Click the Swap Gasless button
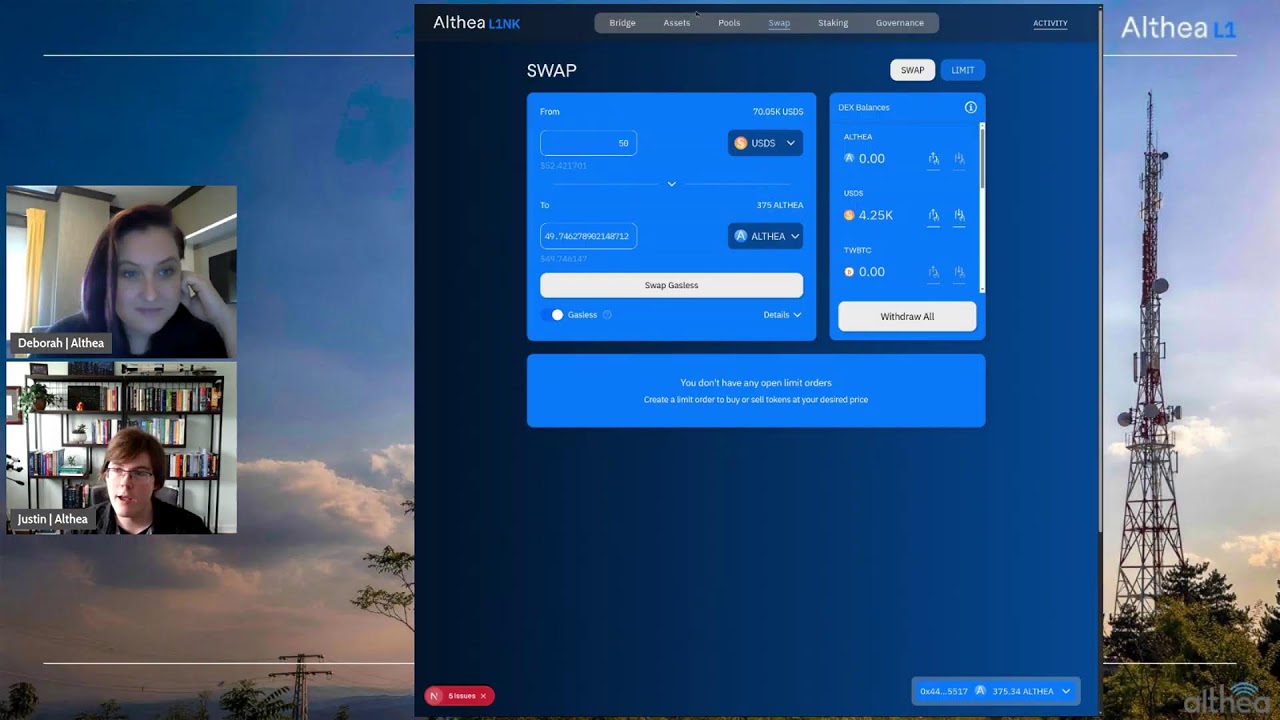1280x720 pixels. pos(671,285)
